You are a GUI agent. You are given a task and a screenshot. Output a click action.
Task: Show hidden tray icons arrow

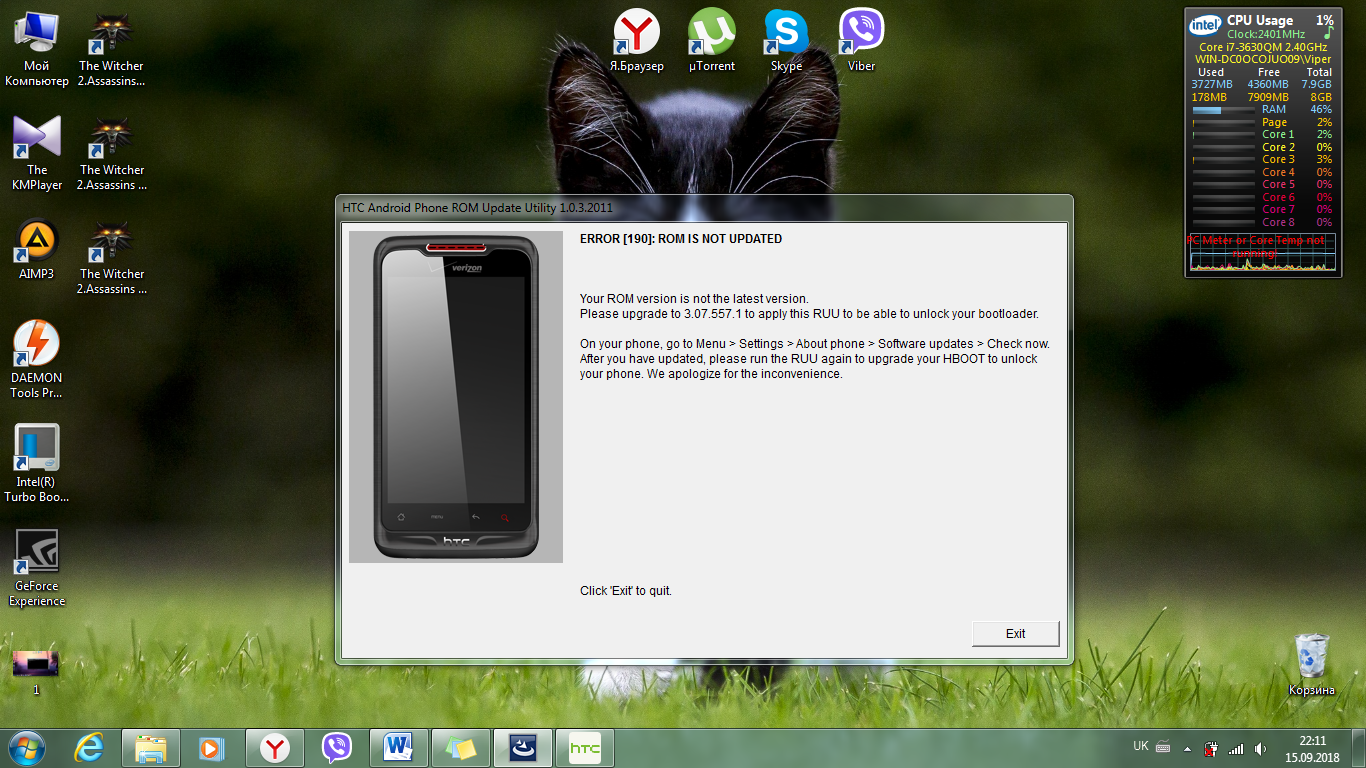point(1188,748)
